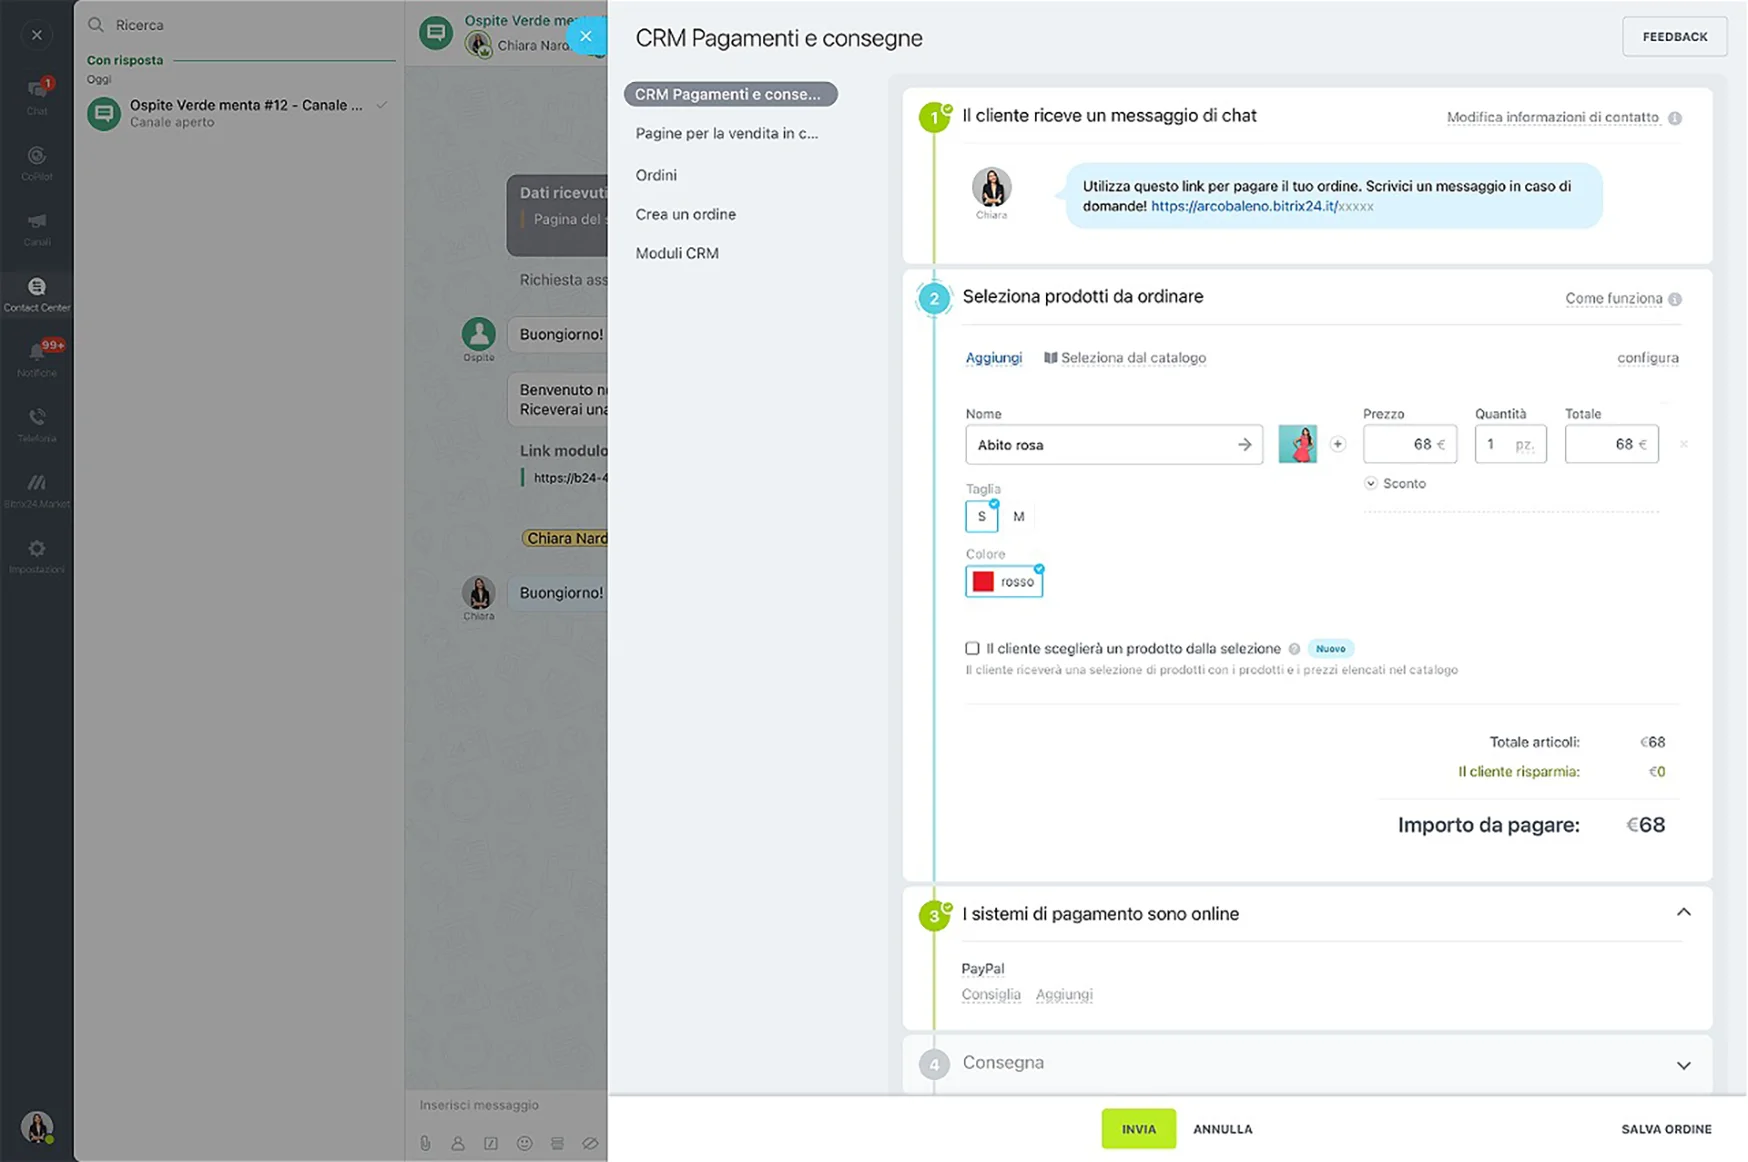Viewport: 1748px width, 1162px height.
Task: Open Contact Center in left sidebar
Action: [x=37, y=293]
